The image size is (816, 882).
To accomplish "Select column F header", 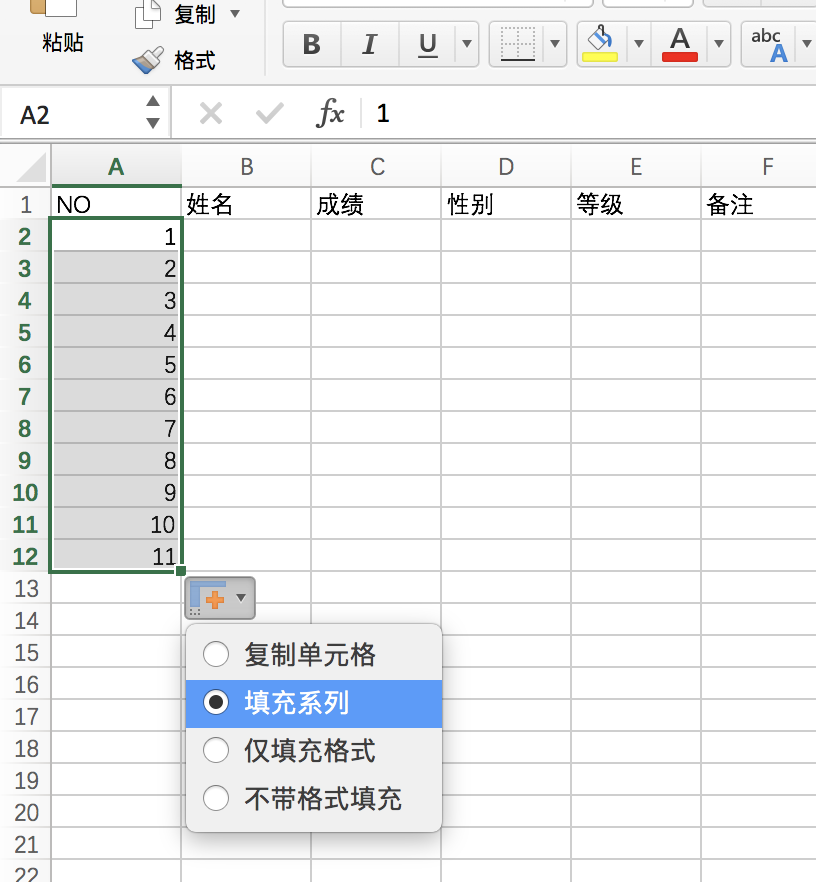I will pos(759,167).
